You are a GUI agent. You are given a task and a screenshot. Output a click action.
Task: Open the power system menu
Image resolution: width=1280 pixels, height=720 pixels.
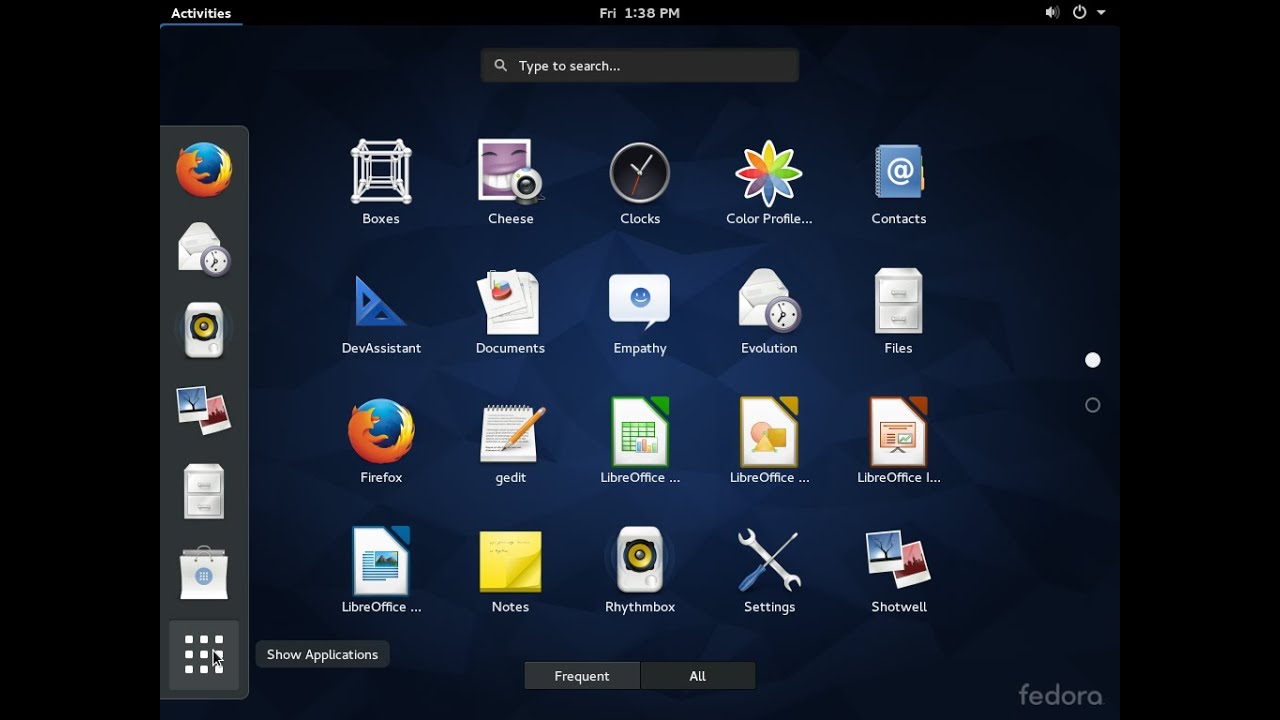click(1089, 13)
